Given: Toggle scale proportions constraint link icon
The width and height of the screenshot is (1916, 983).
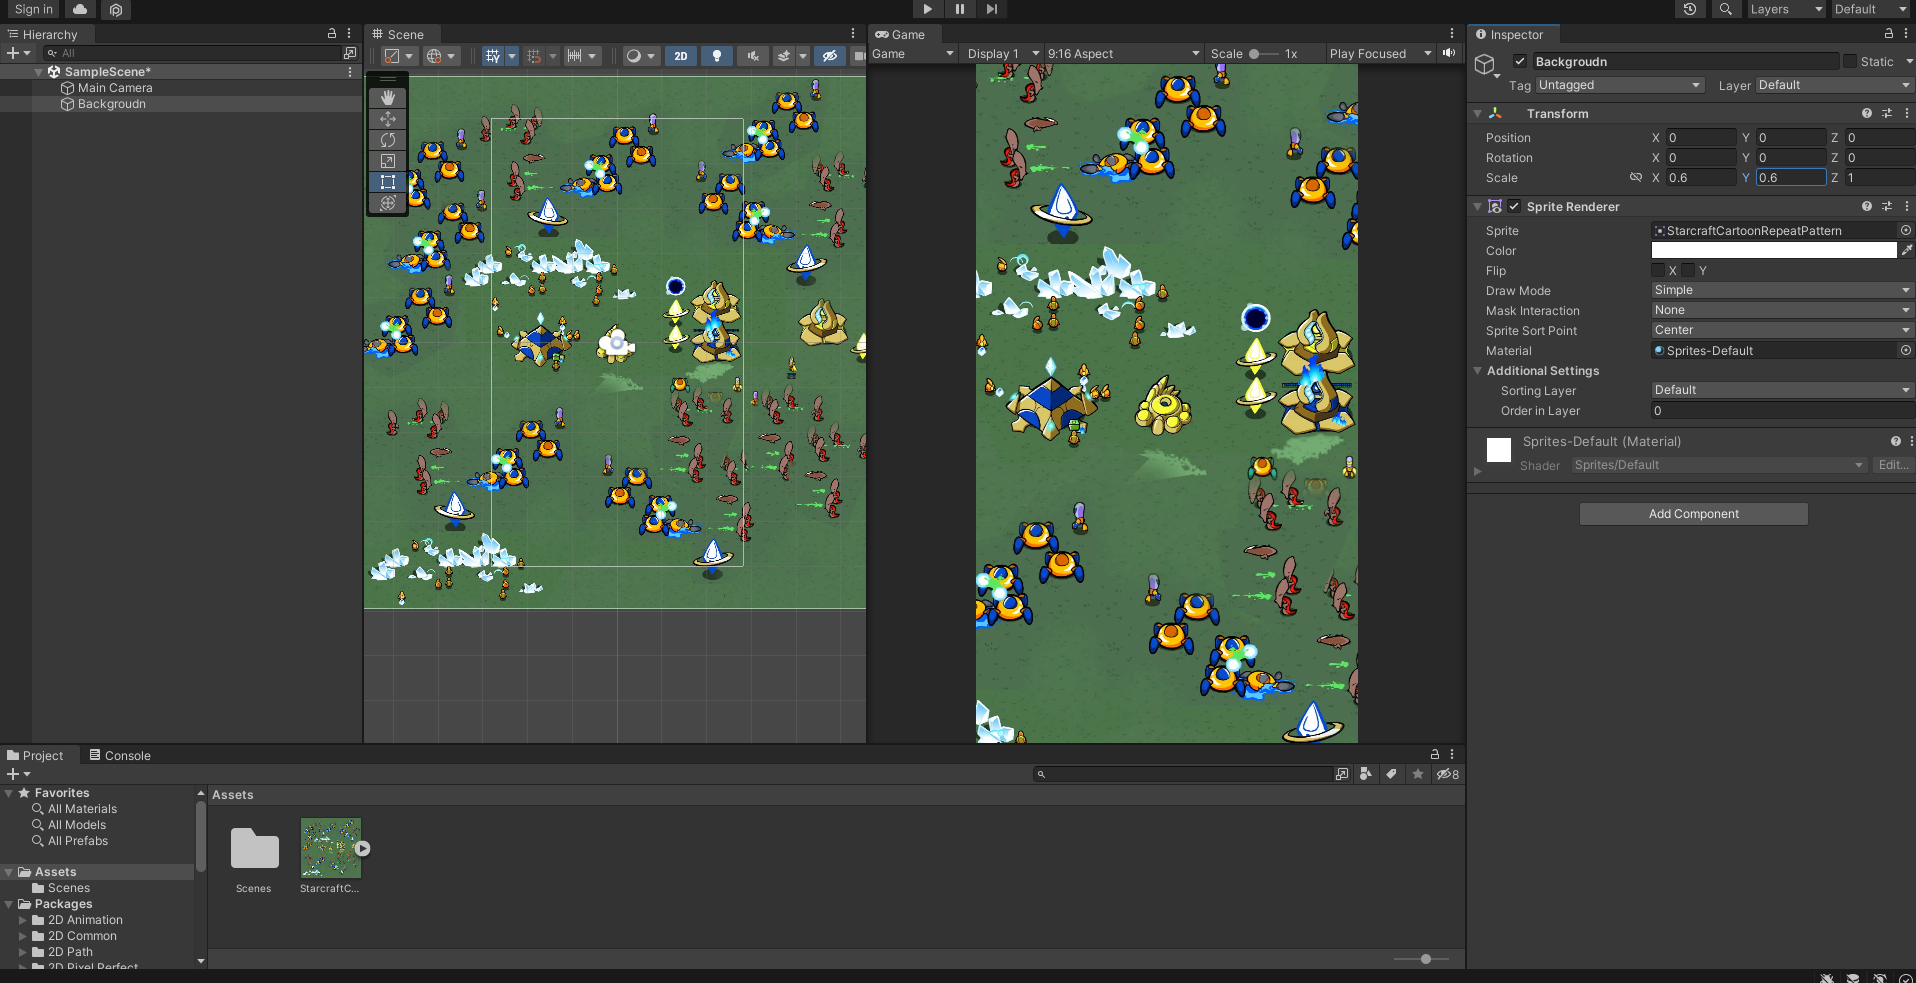Looking at the screenshot, I should 1636,177.
